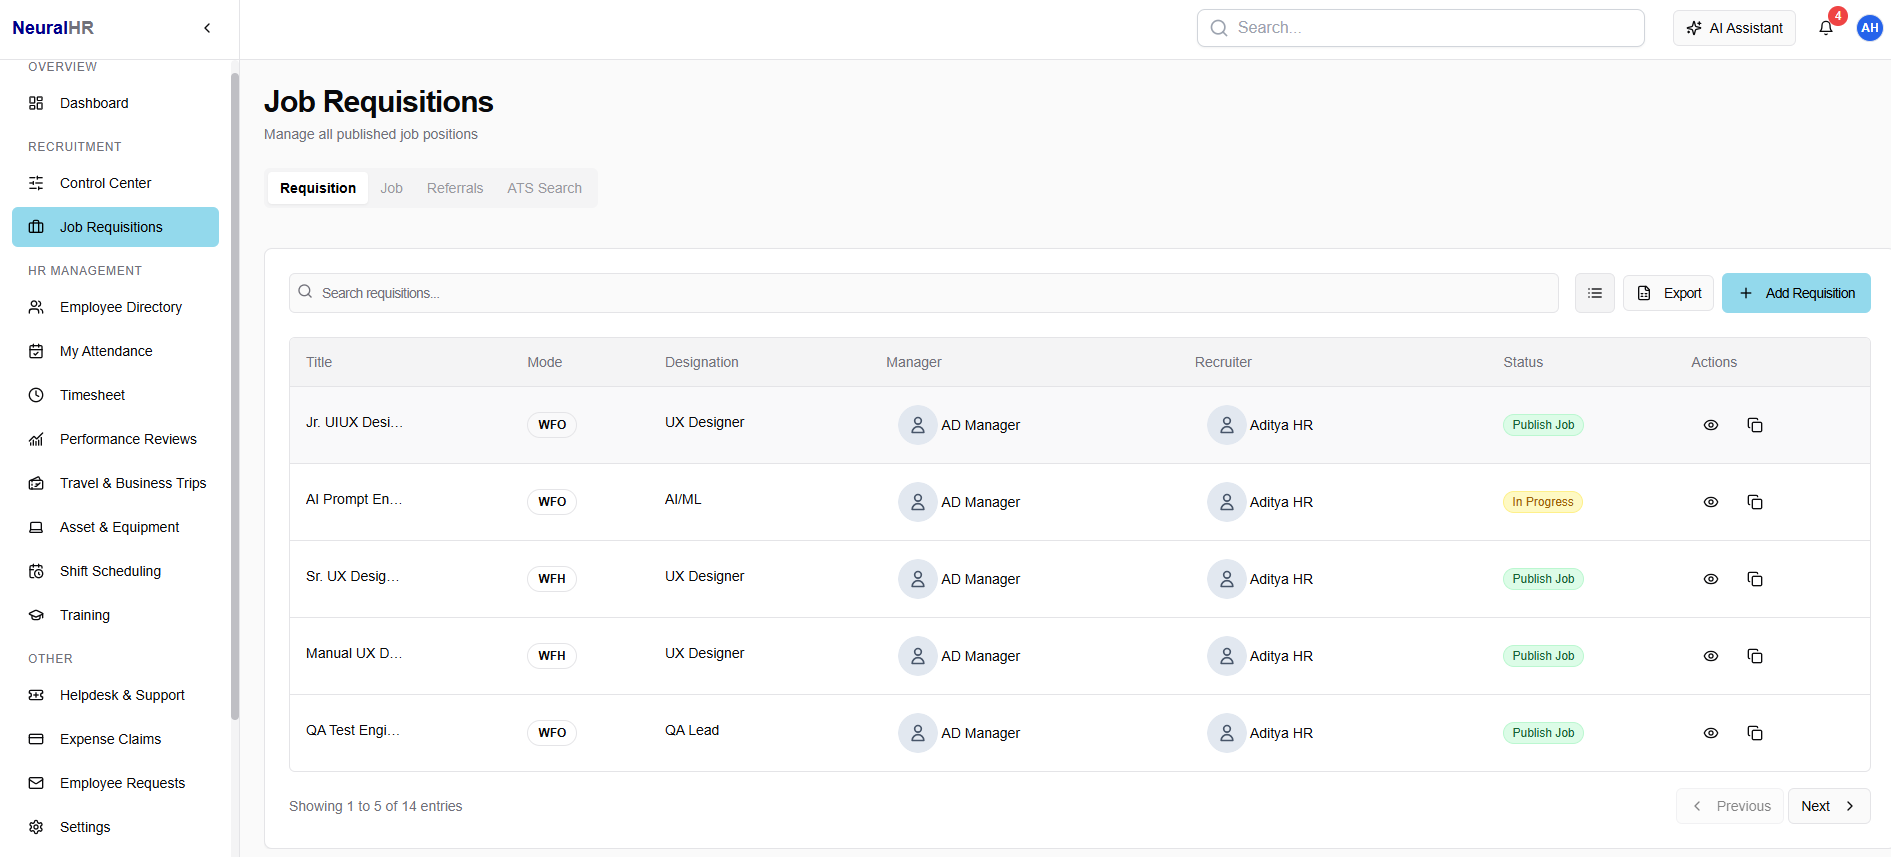Click the Previous page button
Viewport: 1891px width, 857px height.
tap(1730, 806)
